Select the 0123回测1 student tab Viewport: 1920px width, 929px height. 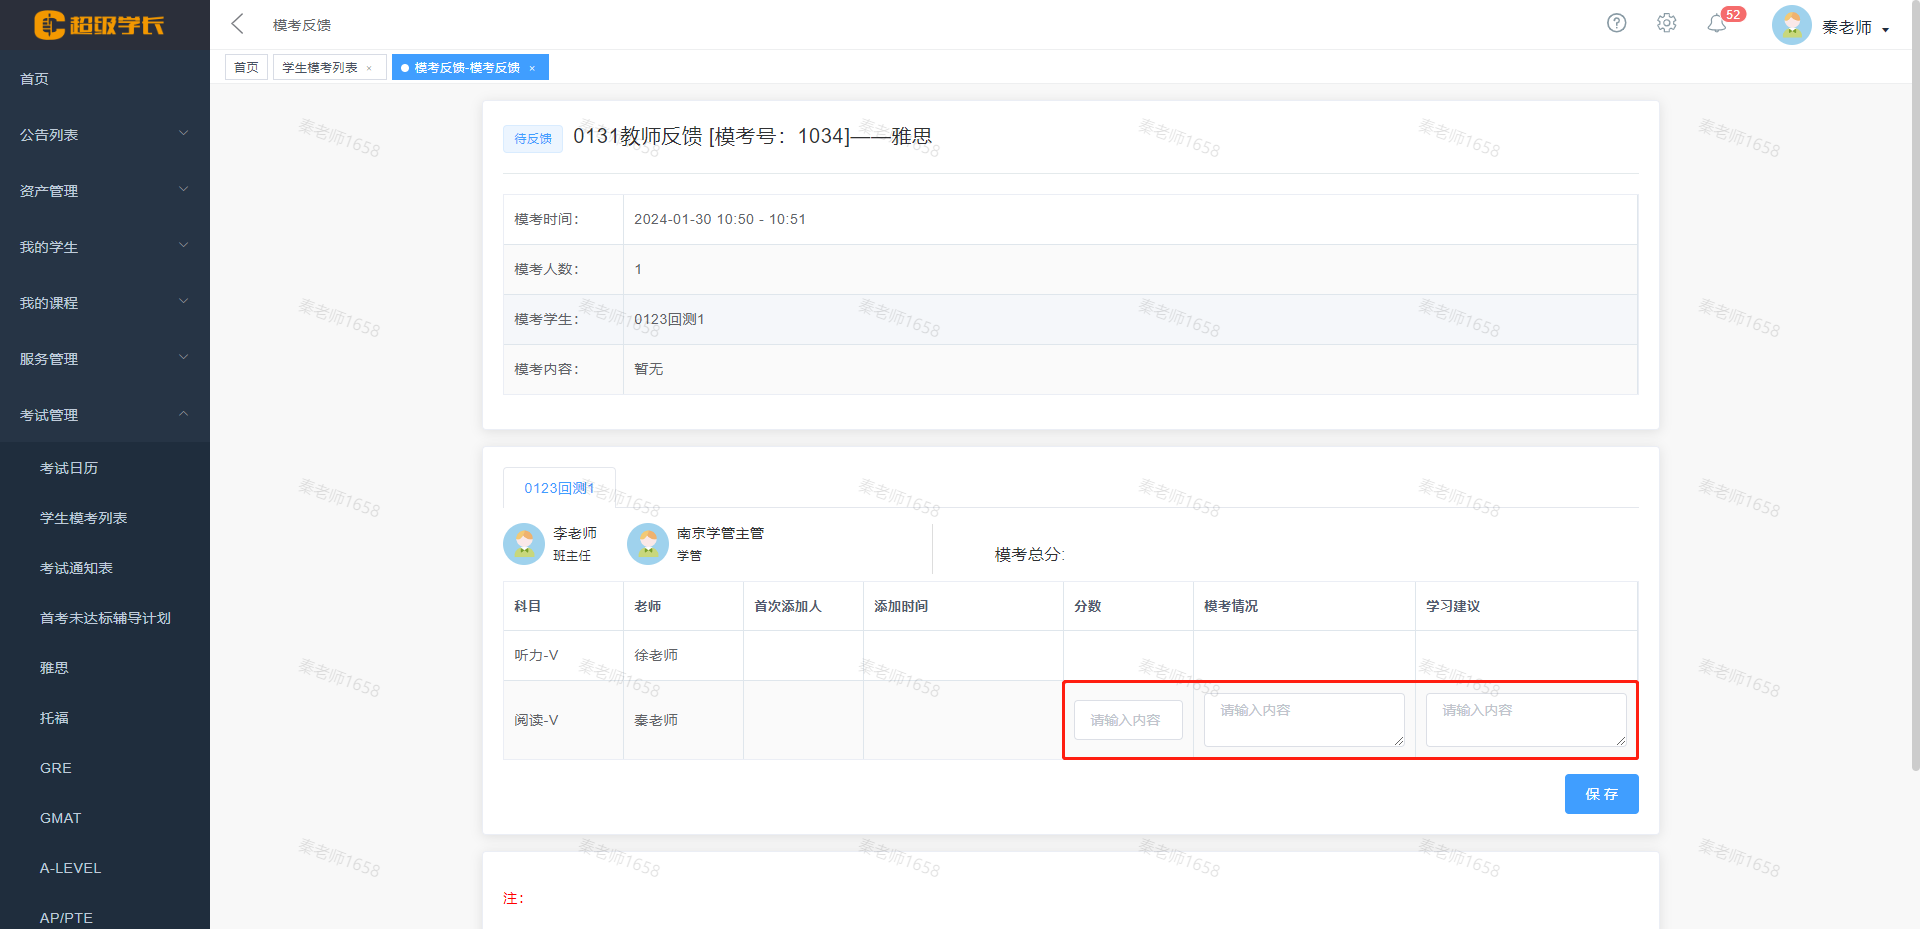[x=559, y=488]
